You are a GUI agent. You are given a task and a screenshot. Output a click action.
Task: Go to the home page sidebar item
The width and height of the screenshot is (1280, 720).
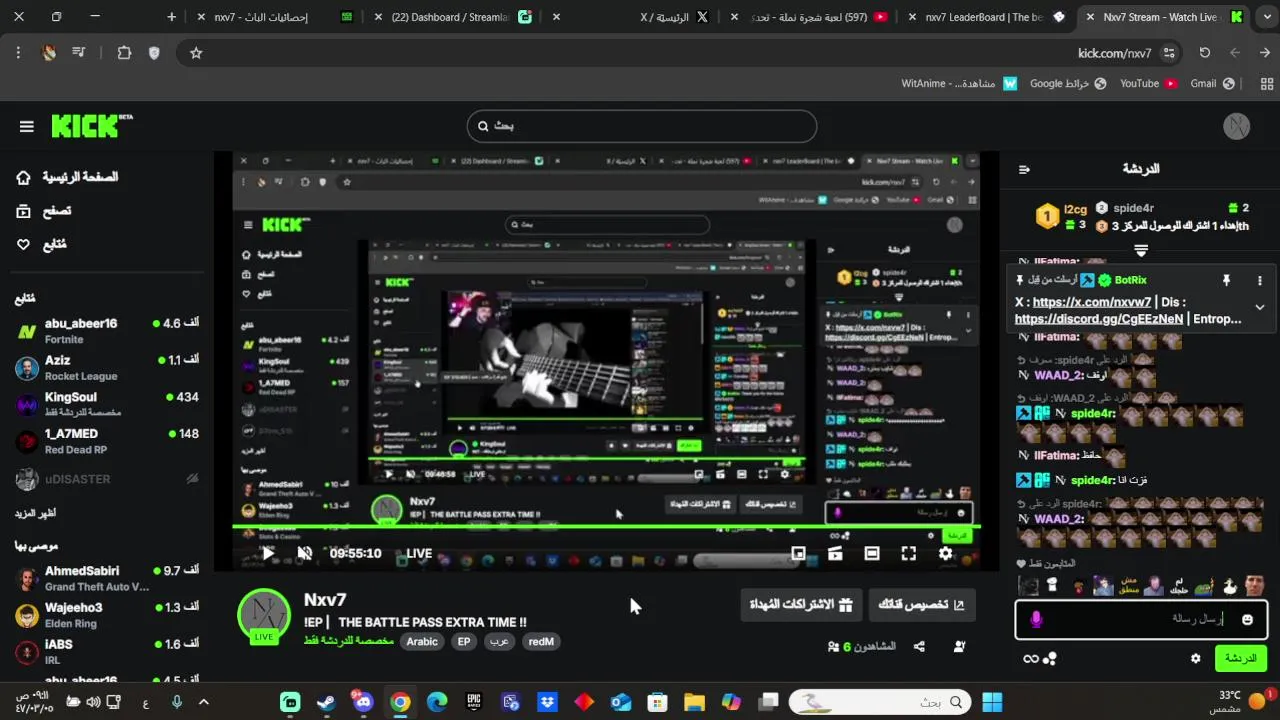click(67, 177)
